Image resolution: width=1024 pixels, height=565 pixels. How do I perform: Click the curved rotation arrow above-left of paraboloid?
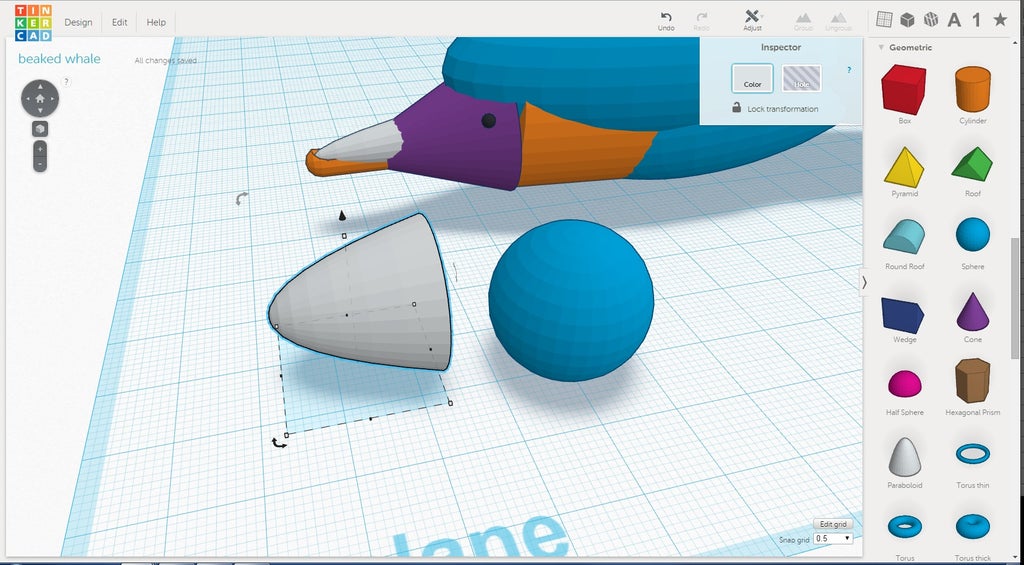pos(242,198)
